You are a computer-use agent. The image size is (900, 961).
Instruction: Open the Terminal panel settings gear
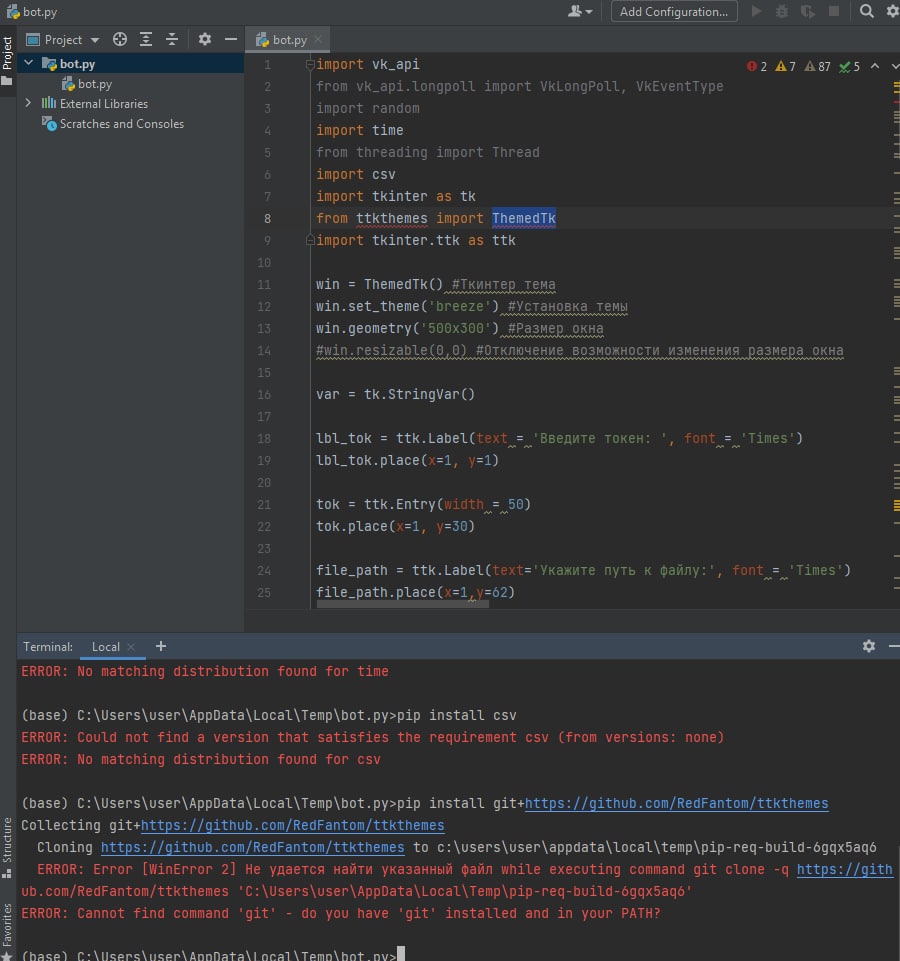pos(868,646)
